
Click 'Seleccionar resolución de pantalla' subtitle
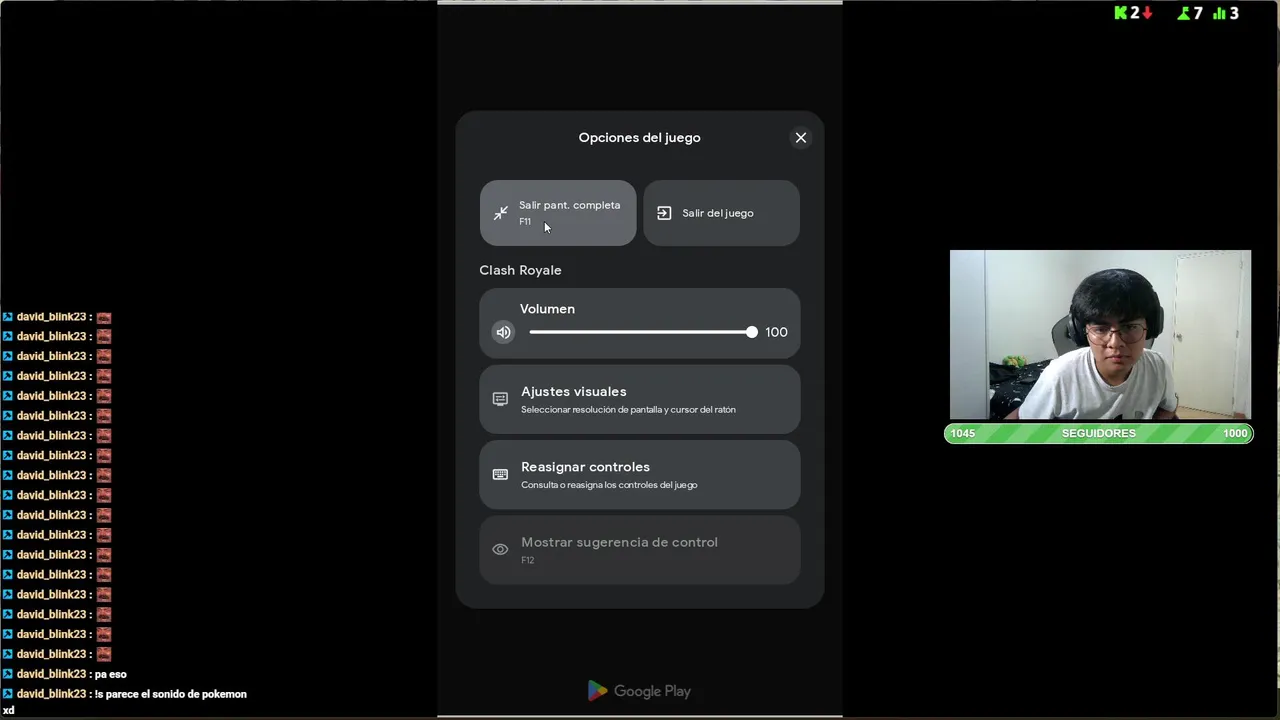(x=628, y=410)
